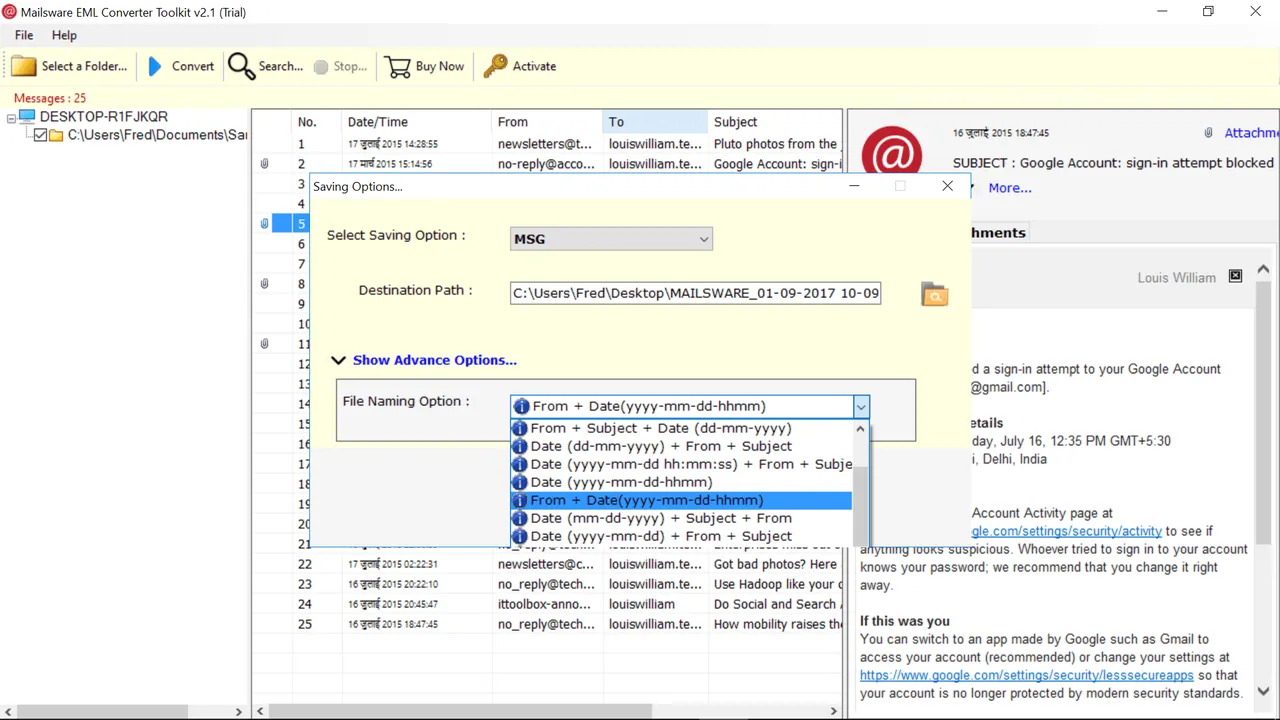Click the More... link in preview header

[1010, 188]
